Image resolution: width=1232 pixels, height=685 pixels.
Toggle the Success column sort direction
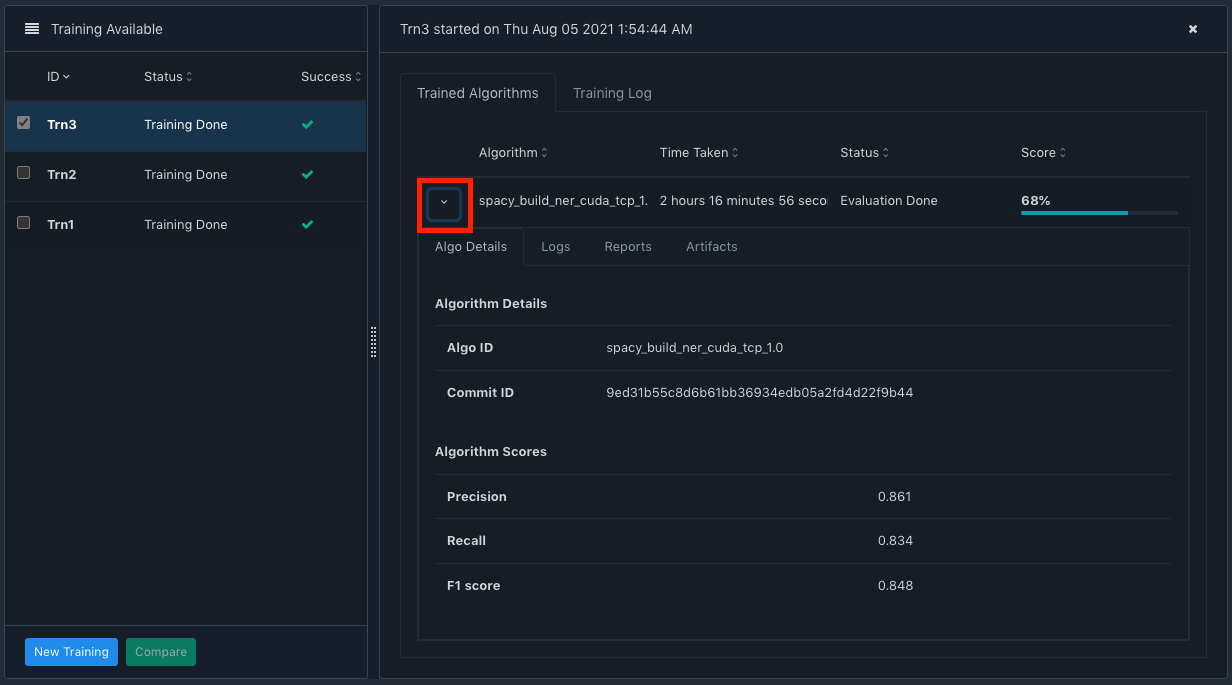[x=329, y=76]
